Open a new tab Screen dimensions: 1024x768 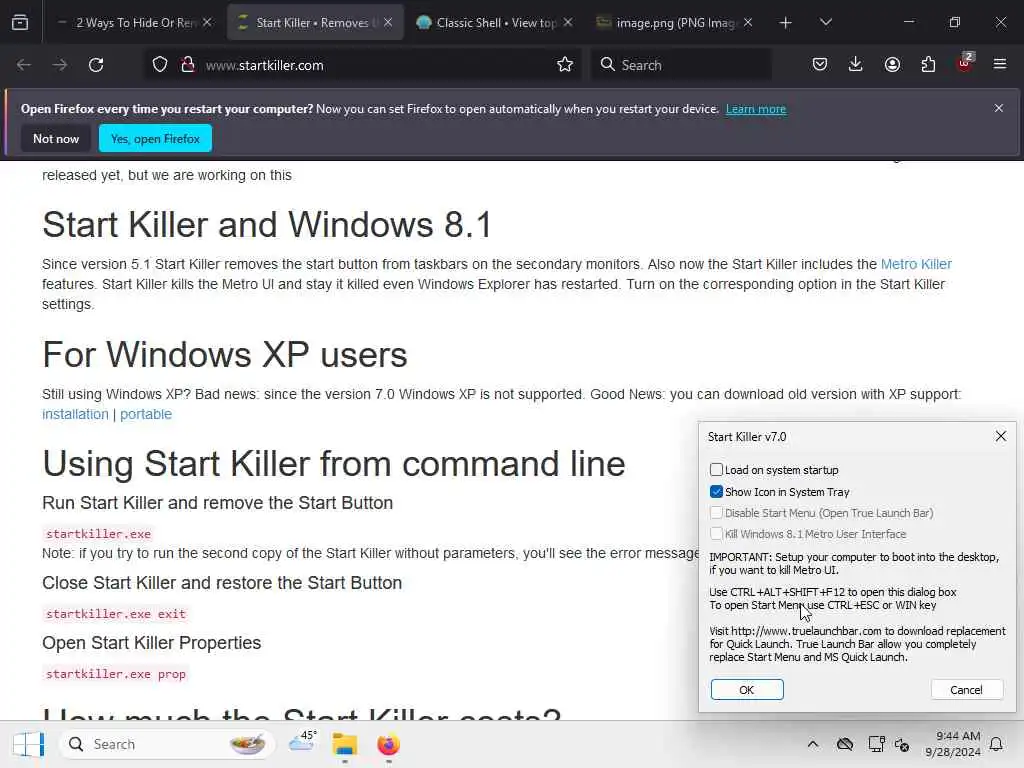pyautogui.click(x=786, y=23)
